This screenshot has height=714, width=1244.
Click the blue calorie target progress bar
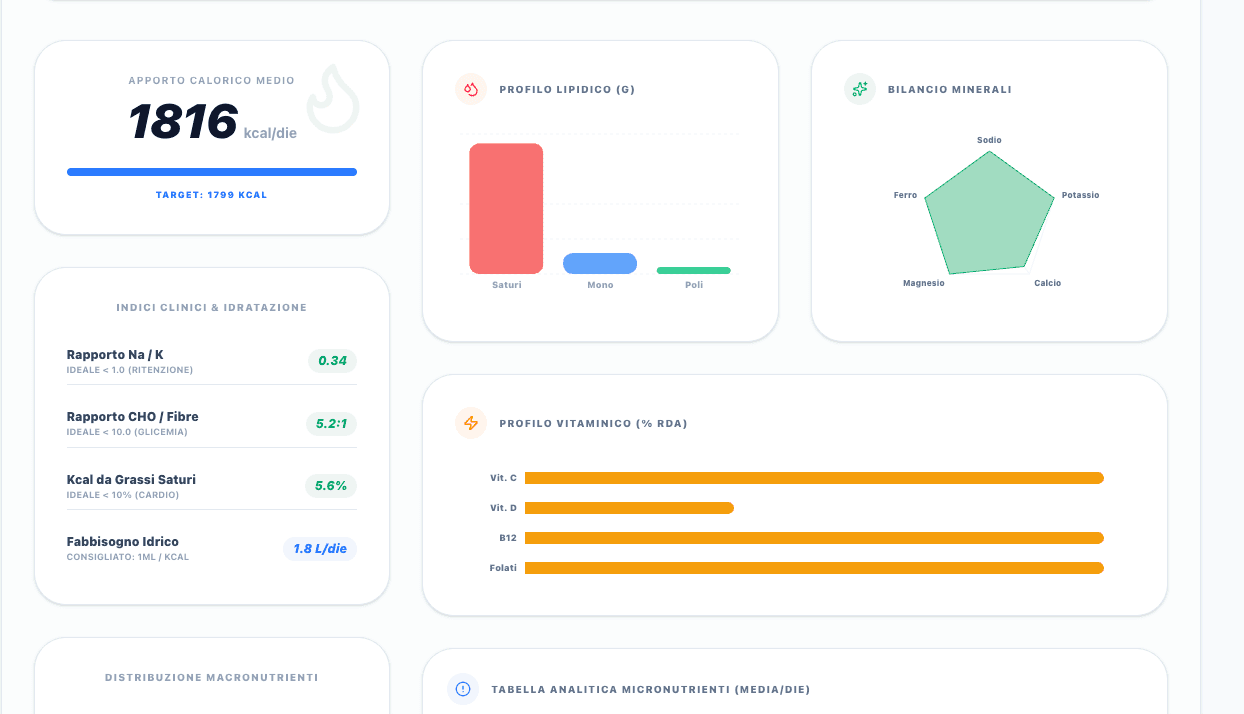(212, 172)
